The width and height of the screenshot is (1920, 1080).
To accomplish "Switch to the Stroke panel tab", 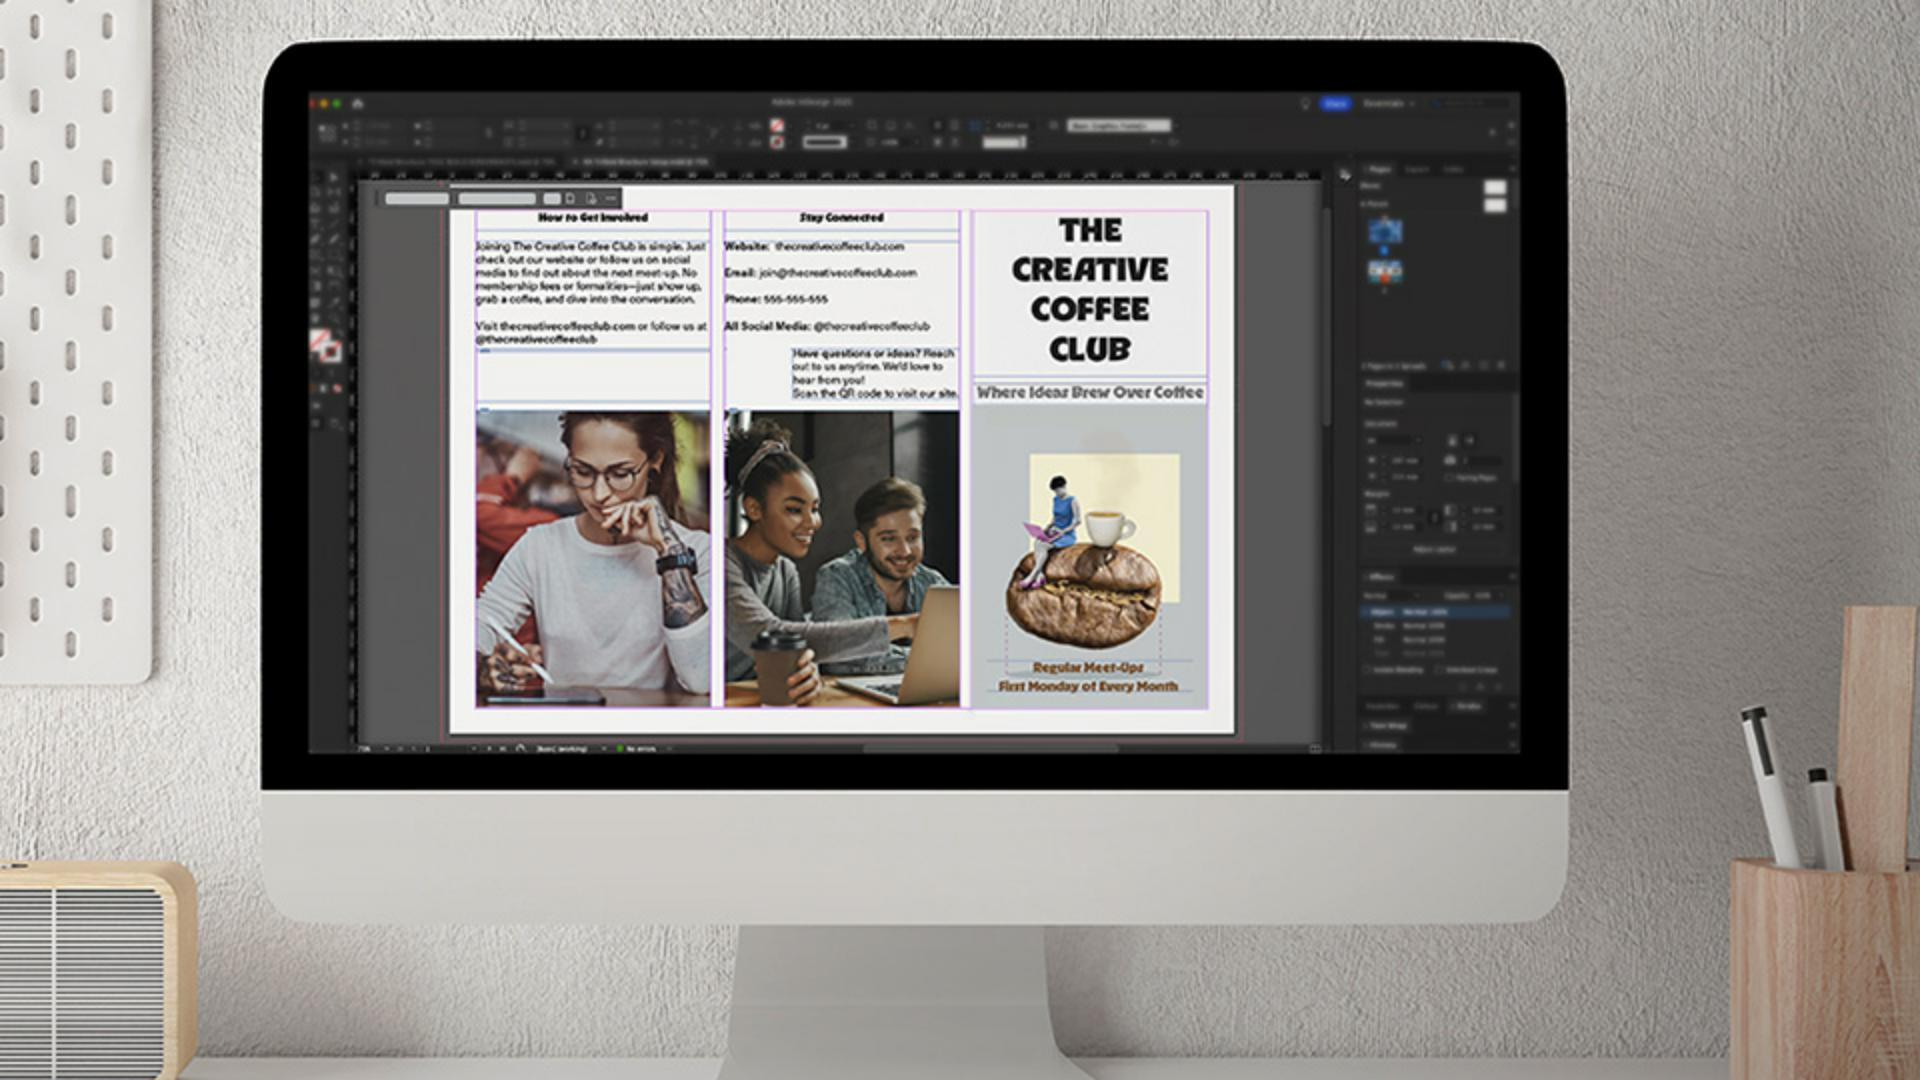I will point(1468,706).
